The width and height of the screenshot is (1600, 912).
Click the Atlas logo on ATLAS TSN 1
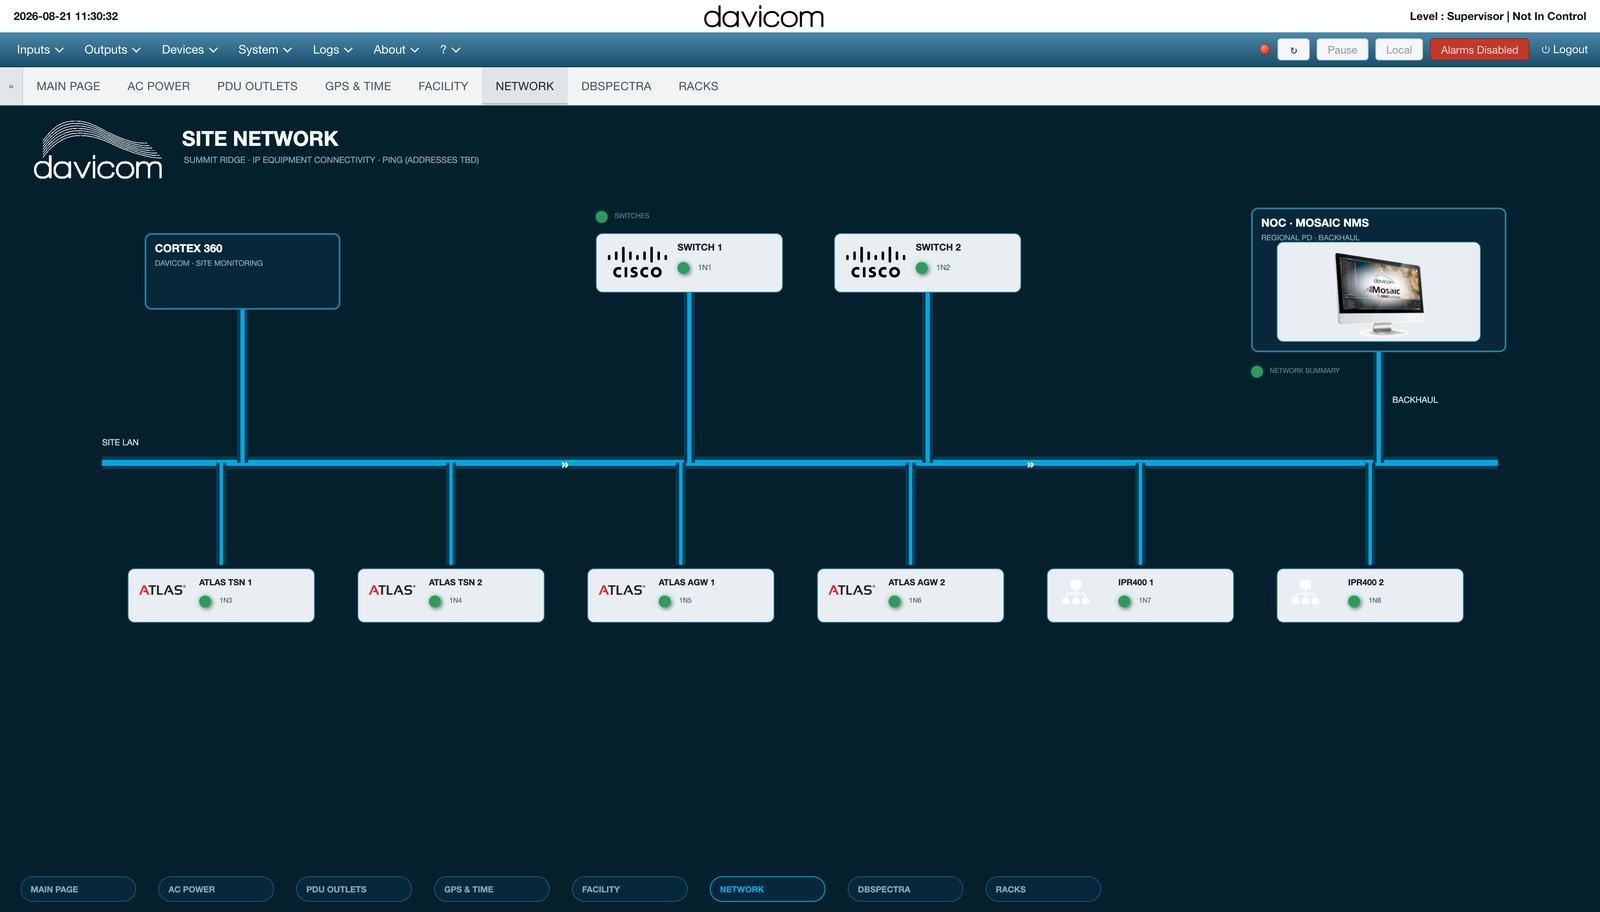pyautogui.click(x=162, y=590)
